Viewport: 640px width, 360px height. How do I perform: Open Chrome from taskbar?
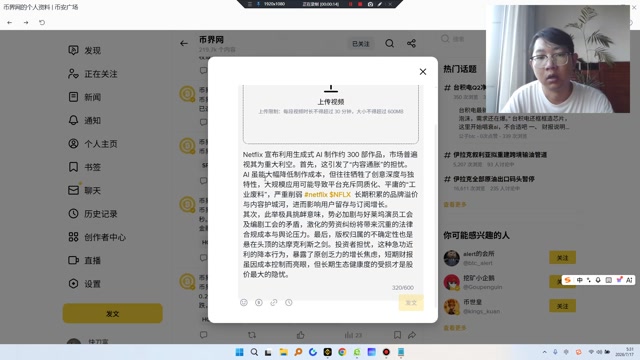click(342, 352)
